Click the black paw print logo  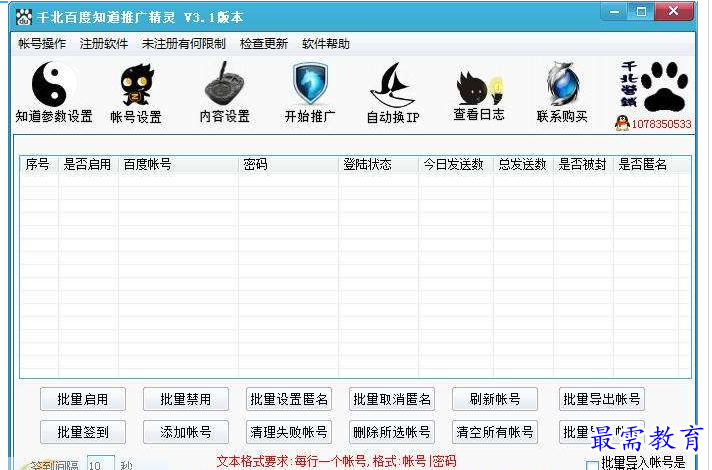point(664,86)
